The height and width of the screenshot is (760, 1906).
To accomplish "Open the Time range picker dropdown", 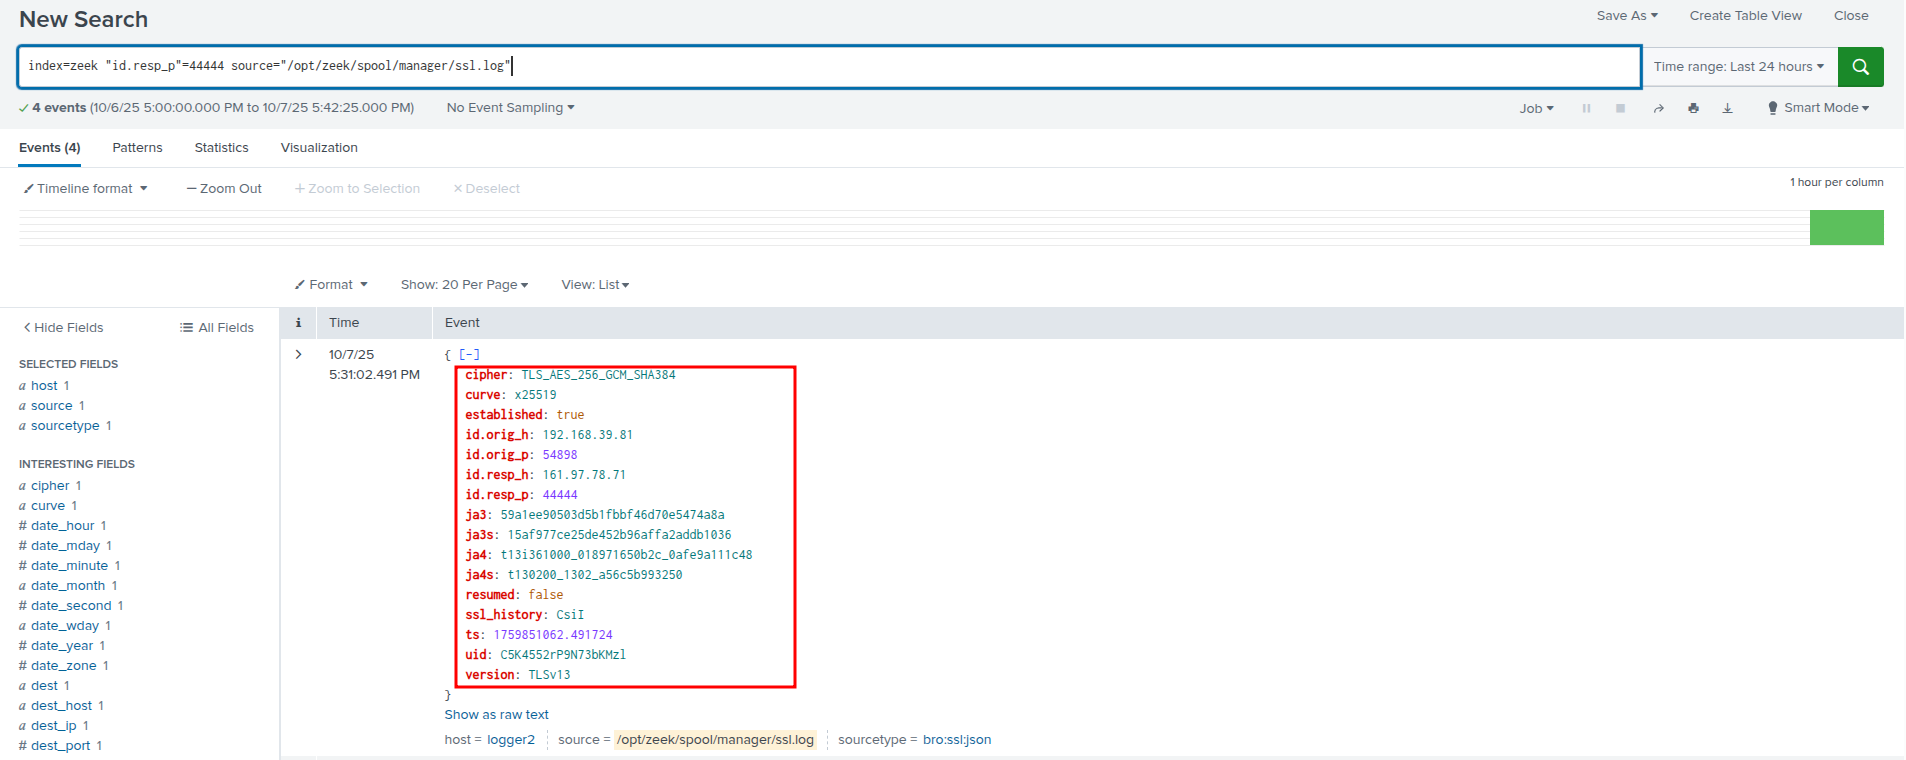I will (x=1738, y=67).
